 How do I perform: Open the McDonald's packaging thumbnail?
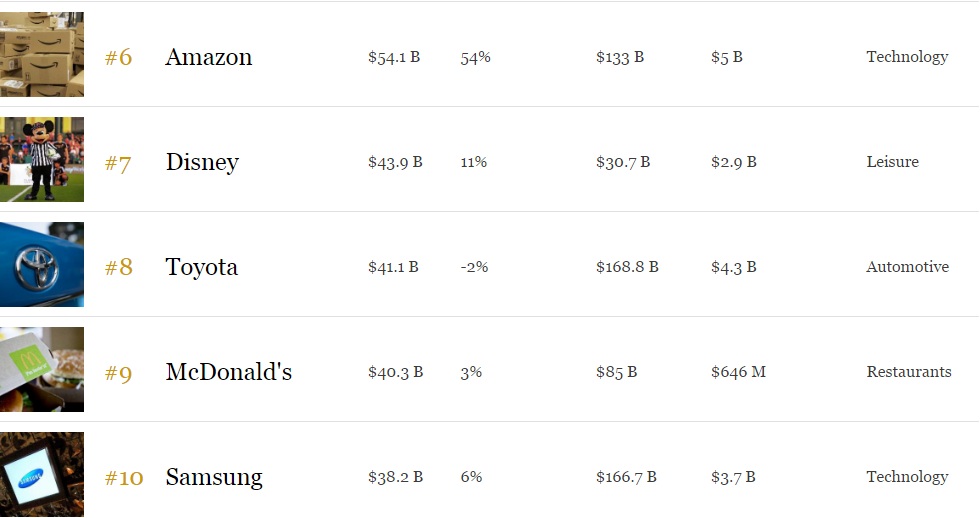42,369
